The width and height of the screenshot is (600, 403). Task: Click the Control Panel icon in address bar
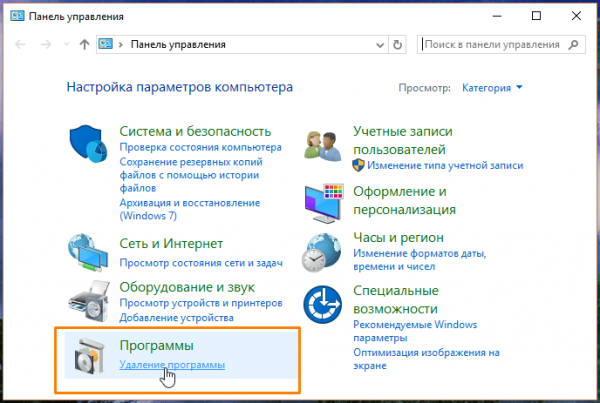point(105,44)
